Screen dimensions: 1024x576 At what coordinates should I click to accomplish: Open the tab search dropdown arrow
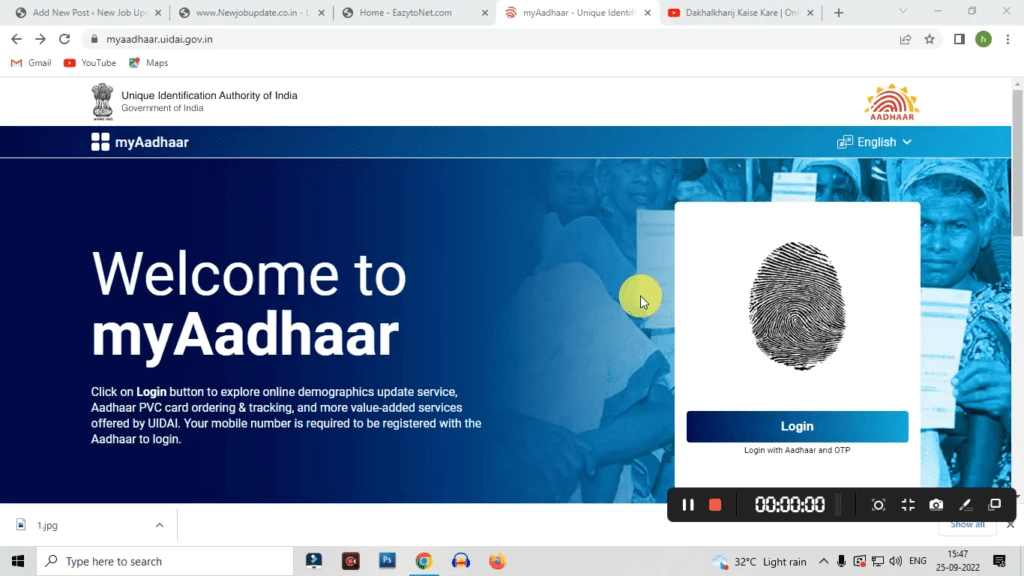coord(903,11)
